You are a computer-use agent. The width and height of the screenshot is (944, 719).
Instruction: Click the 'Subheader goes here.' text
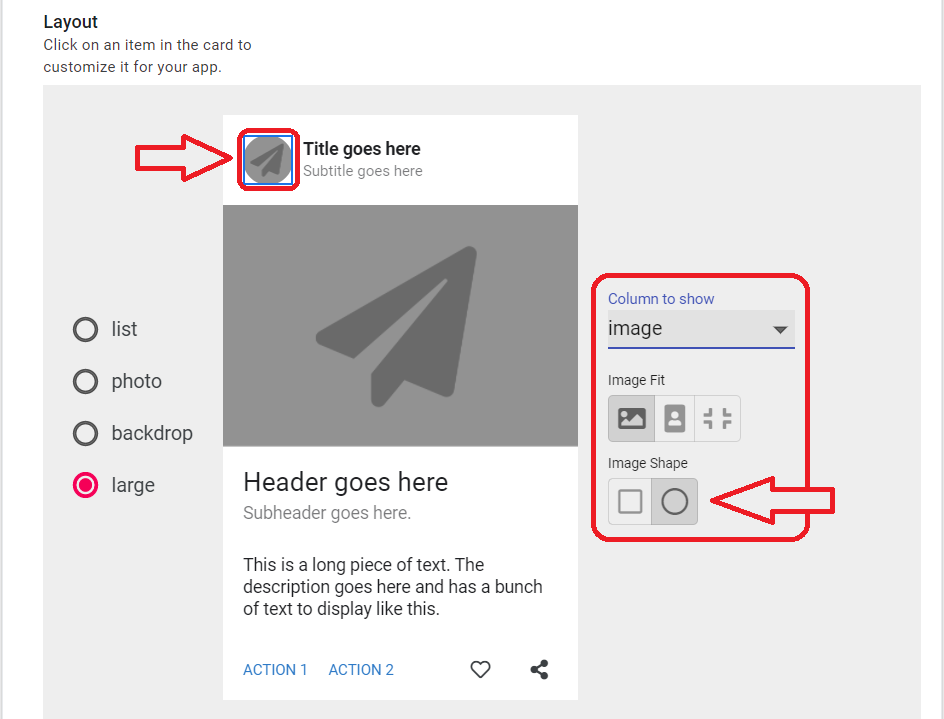point(327,513)
